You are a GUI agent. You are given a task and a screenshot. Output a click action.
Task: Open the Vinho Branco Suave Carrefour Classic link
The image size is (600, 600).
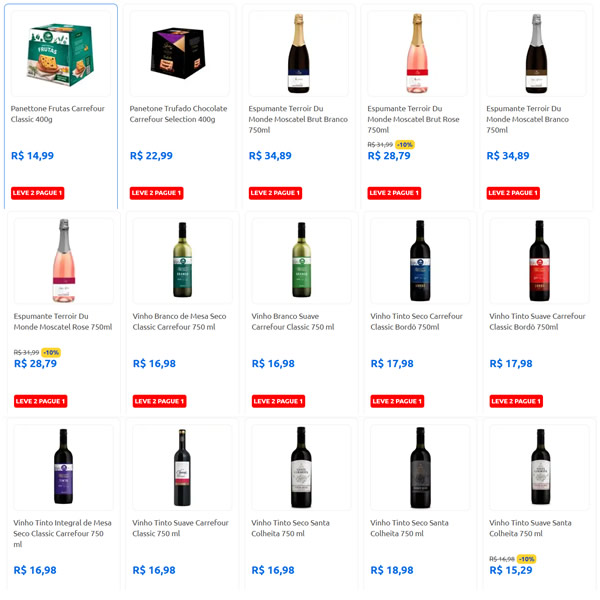(x=293, y=321)
